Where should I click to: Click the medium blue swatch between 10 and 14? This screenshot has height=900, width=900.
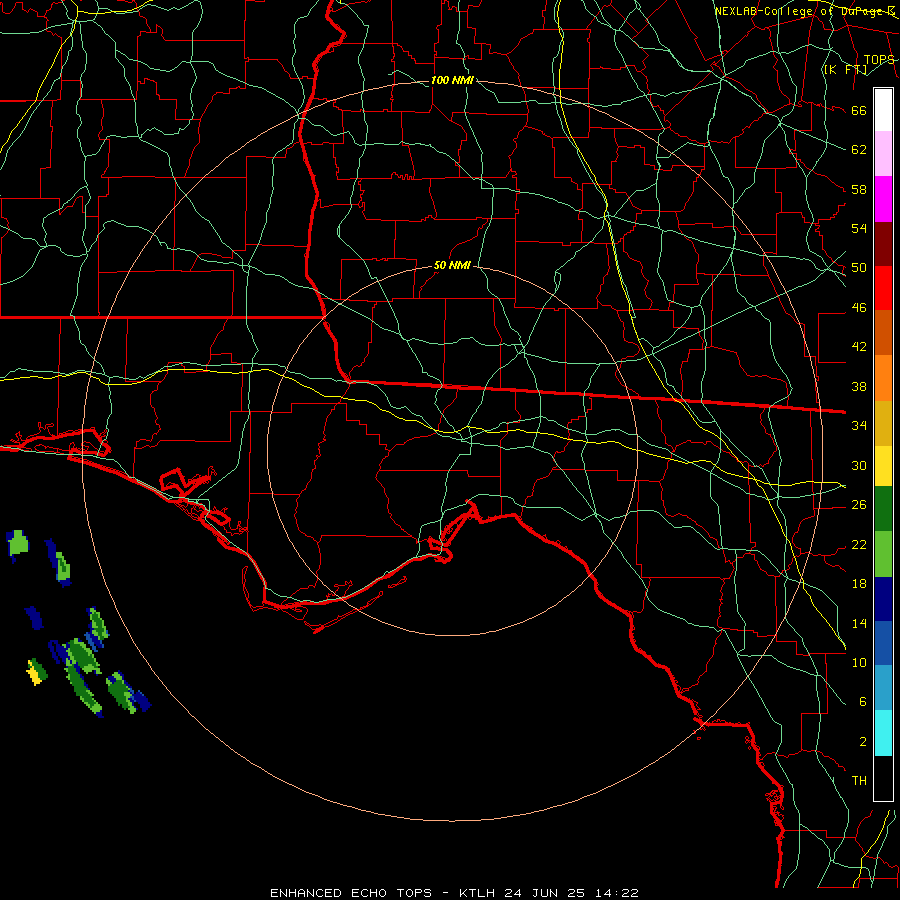point(883,643)
